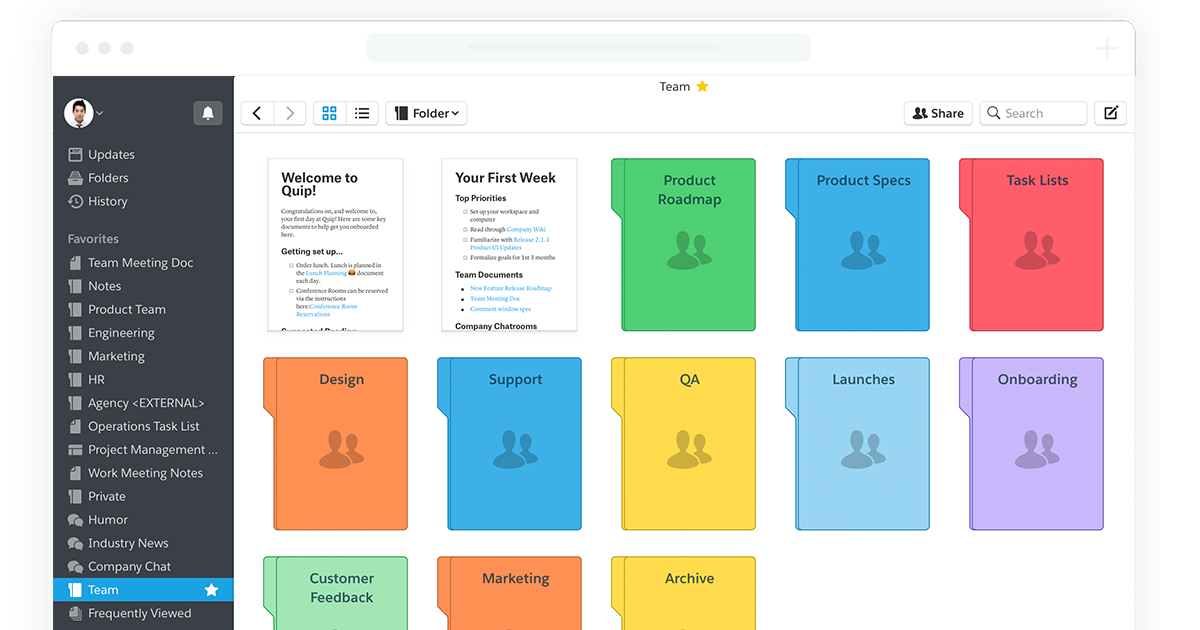Screen dimensions: 1200x630
Task: Open the purple Onboarding folder
Action: [1031, 443]
